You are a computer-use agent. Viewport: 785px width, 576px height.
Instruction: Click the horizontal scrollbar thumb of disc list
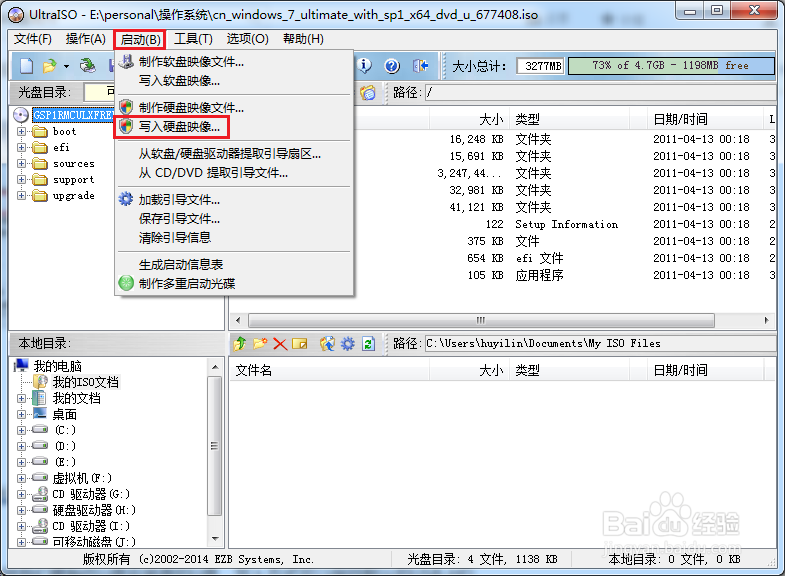481,320
